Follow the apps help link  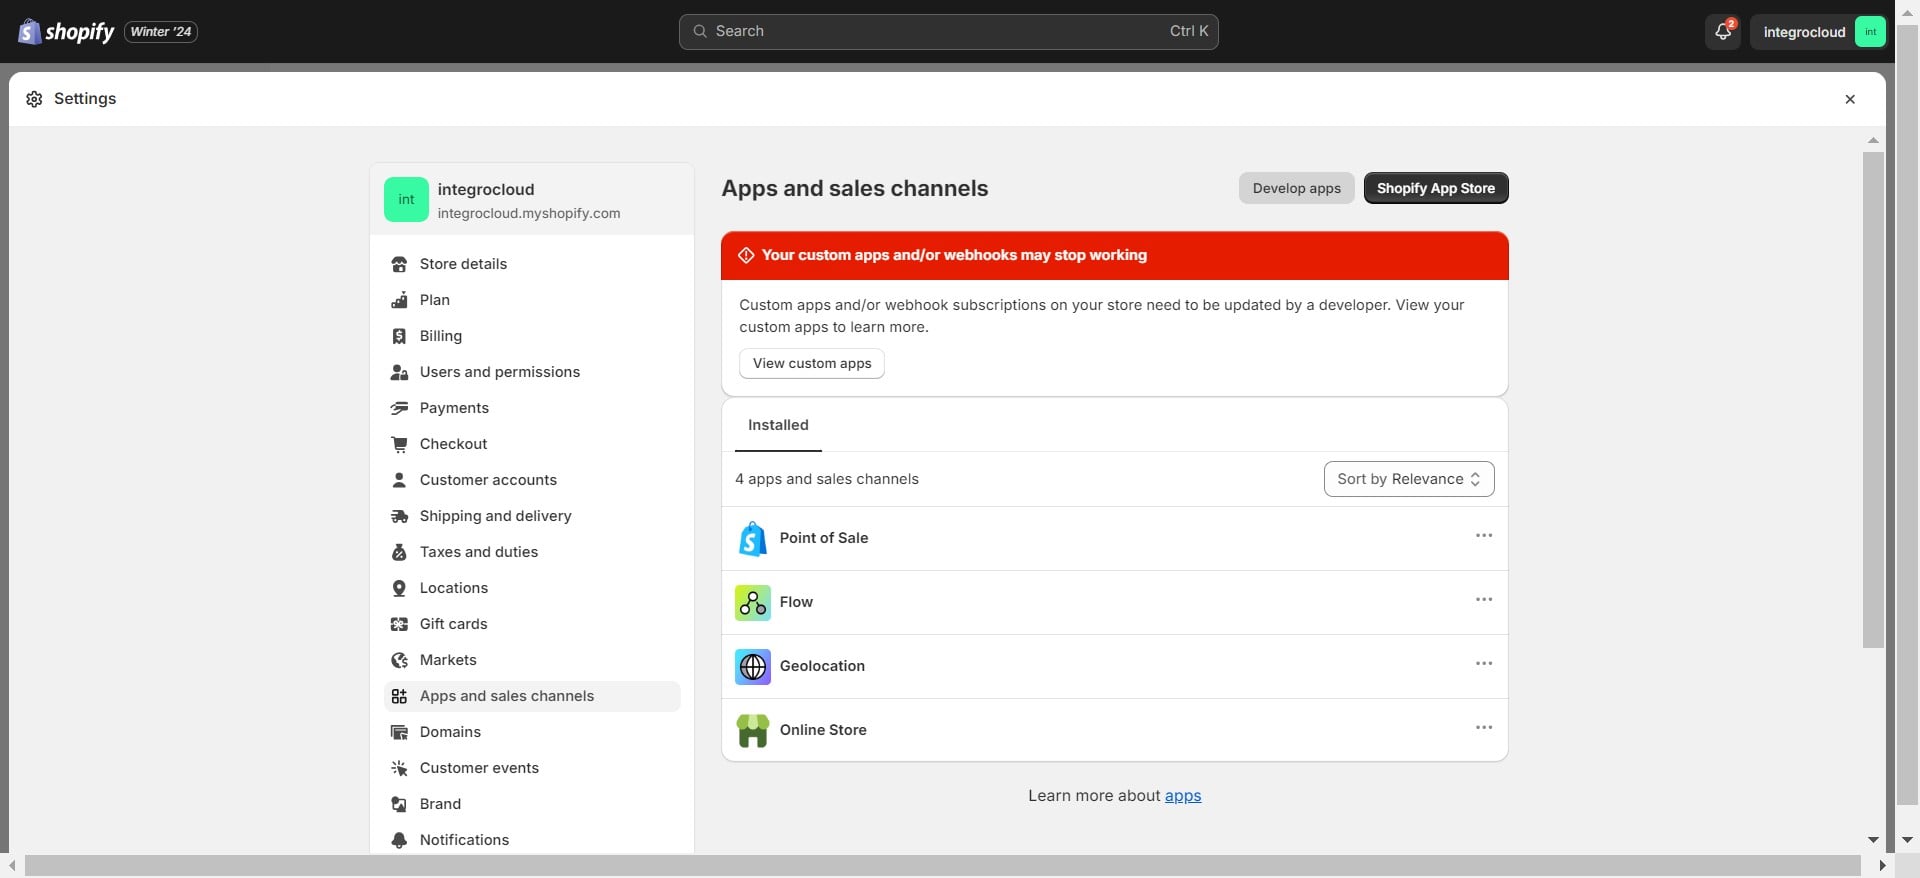(1182, 796)
